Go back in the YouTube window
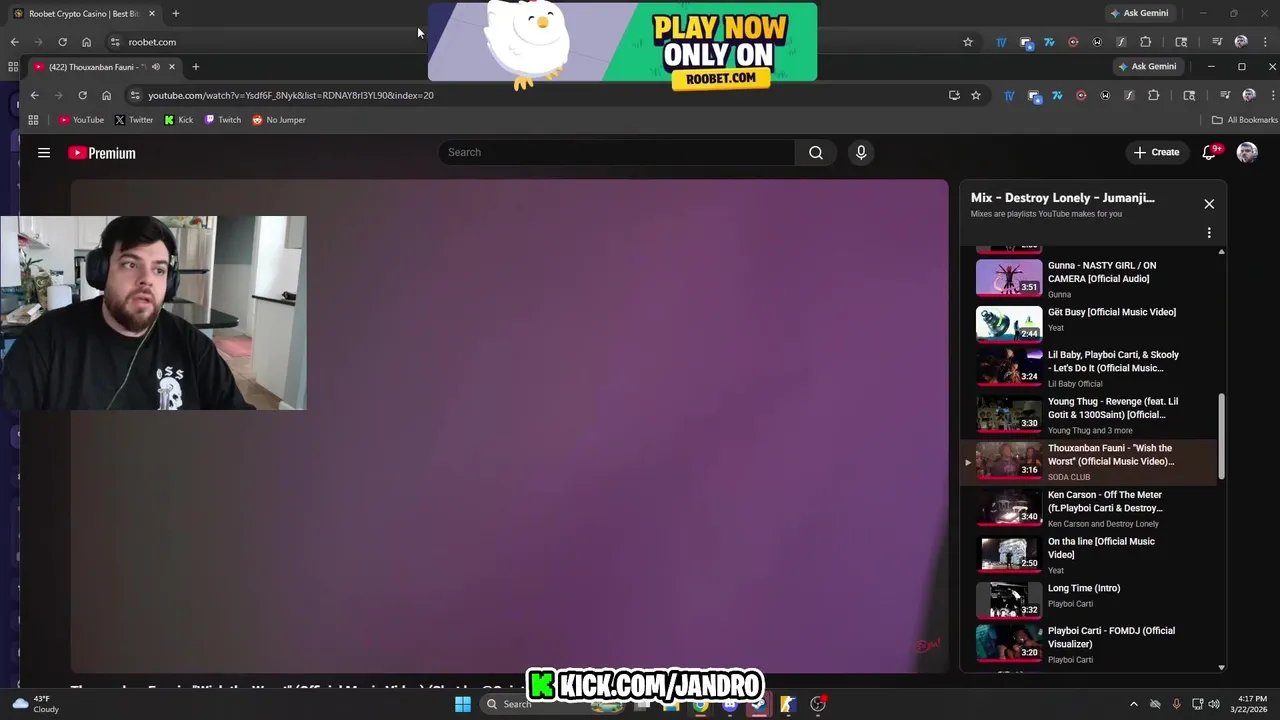The width and height of the screenshot is (1280, 720). (34, 95)
